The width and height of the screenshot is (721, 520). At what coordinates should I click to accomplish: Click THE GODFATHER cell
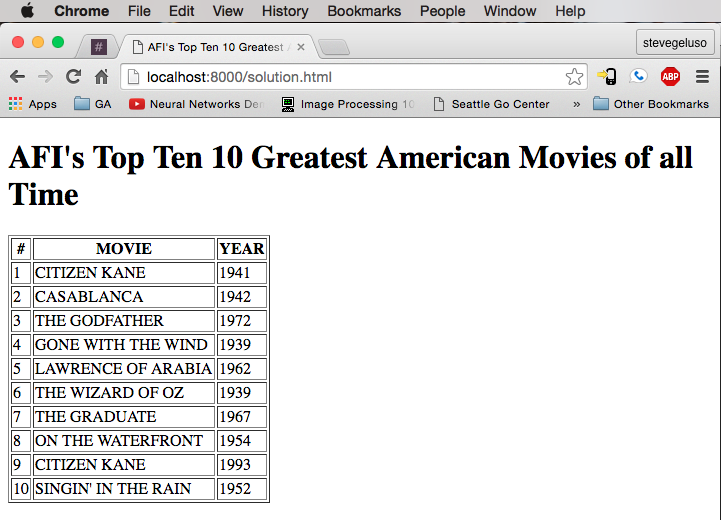point(124,320)
